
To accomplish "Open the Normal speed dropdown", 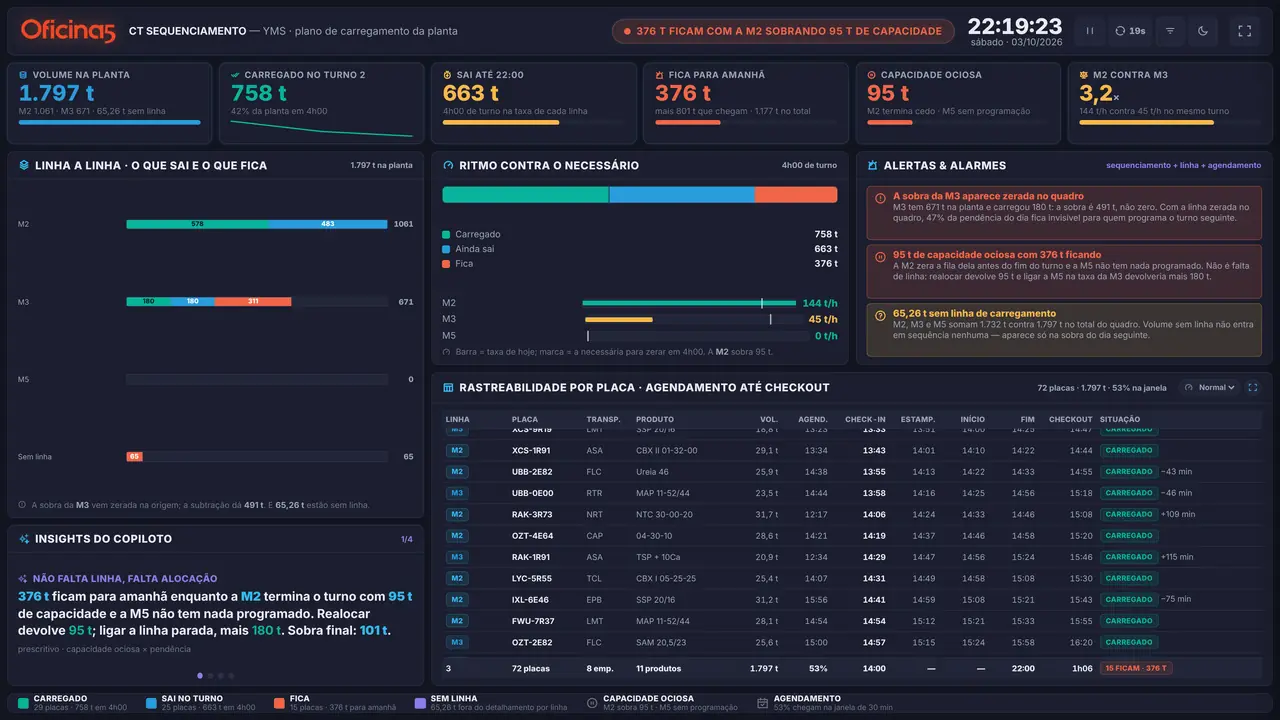I will [1209, 387].
